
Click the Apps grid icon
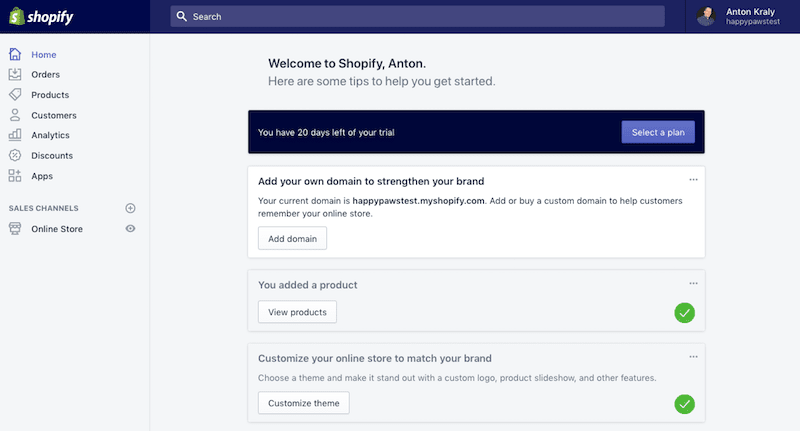click(15, 175)
